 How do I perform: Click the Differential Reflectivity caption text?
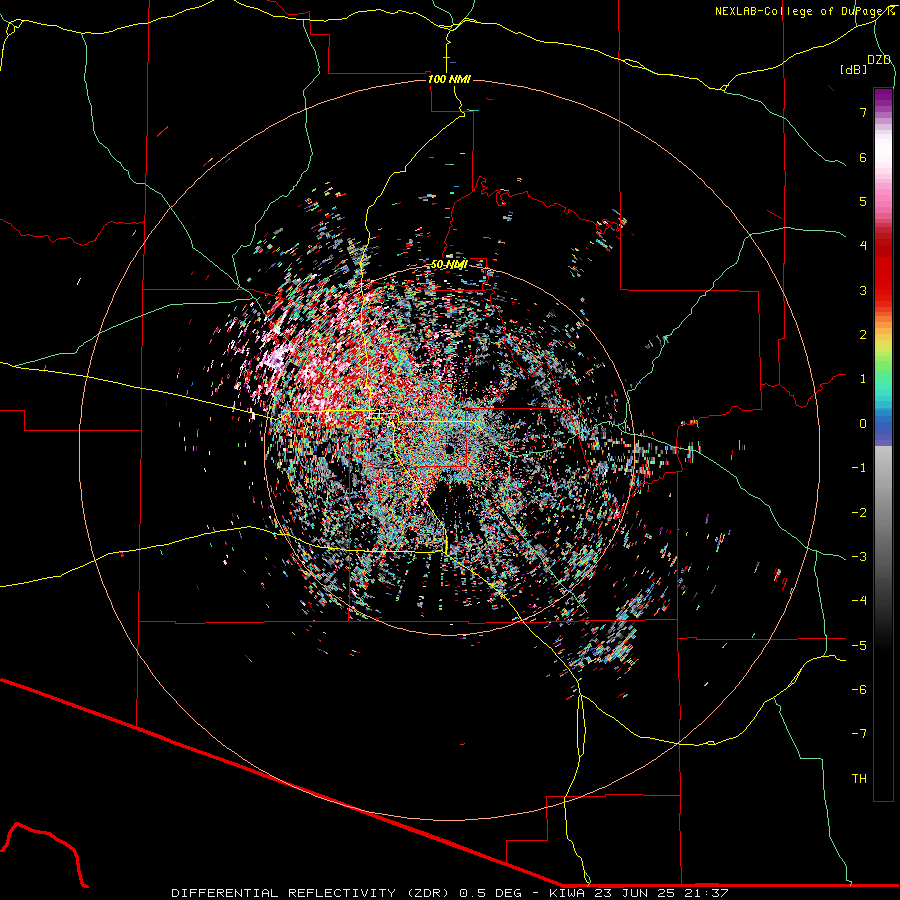click(449, 893)
